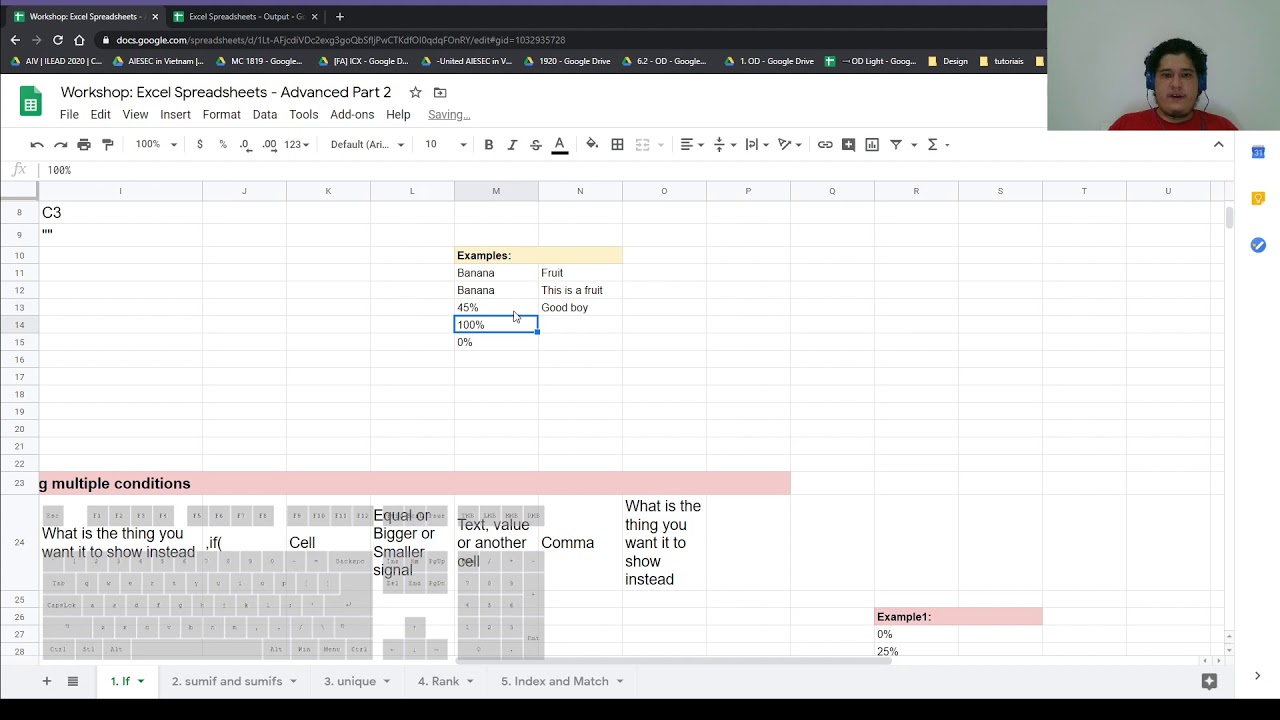1280x720 pixels.
Task: Toggle bold formatting
Action: point(489,145)
